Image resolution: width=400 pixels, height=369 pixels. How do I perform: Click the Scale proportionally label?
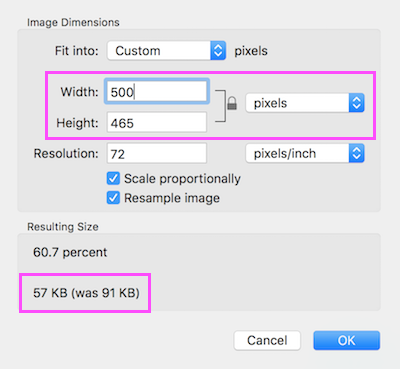coord(182,179)
